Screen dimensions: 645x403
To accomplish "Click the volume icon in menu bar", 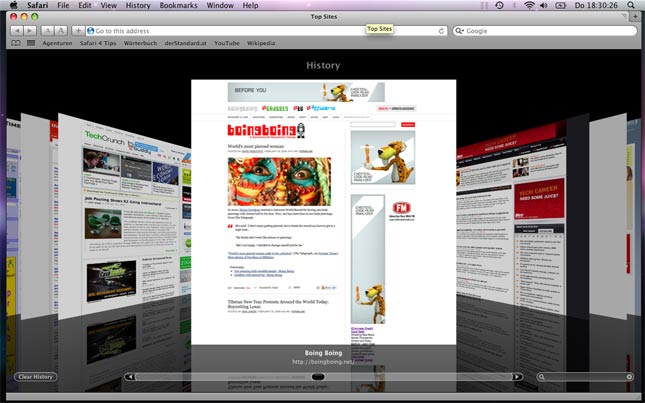I will pos(544,5).
